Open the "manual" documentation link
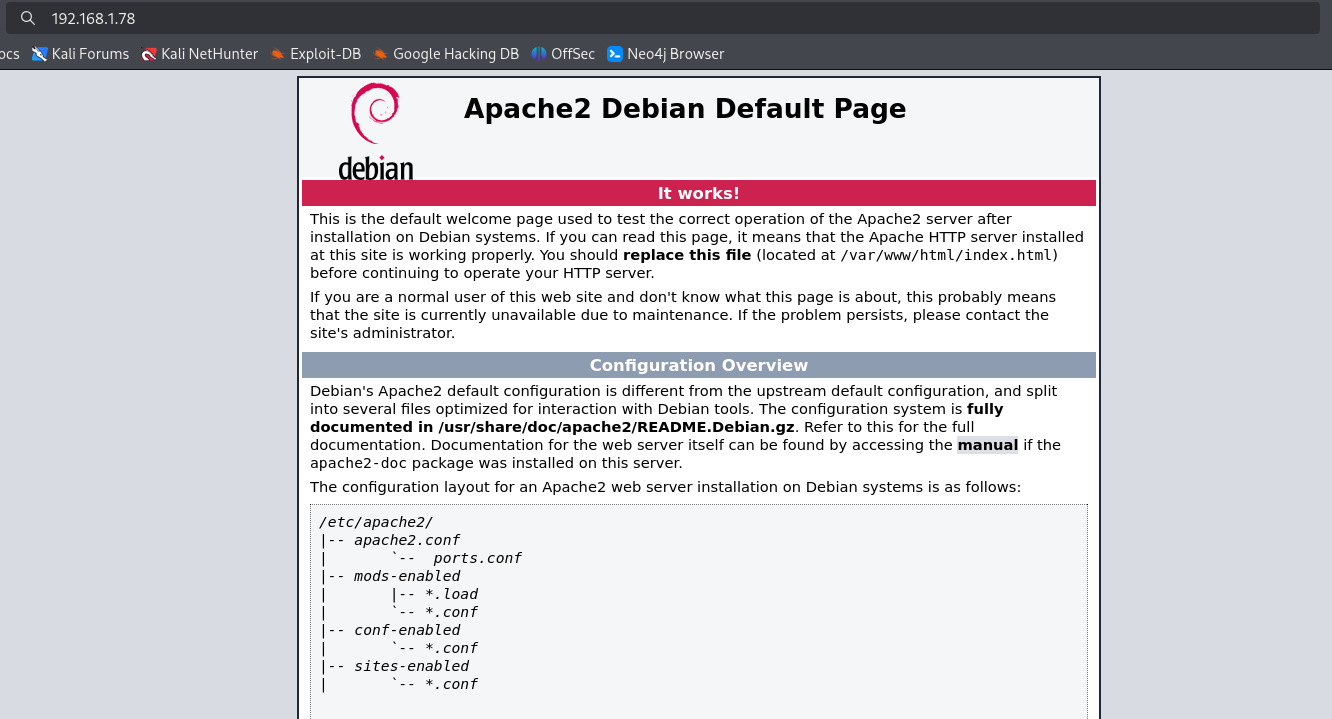Image resolution: width=1332 pixels, height=719 pixels. pyautogui.click(x=987, y=445)
